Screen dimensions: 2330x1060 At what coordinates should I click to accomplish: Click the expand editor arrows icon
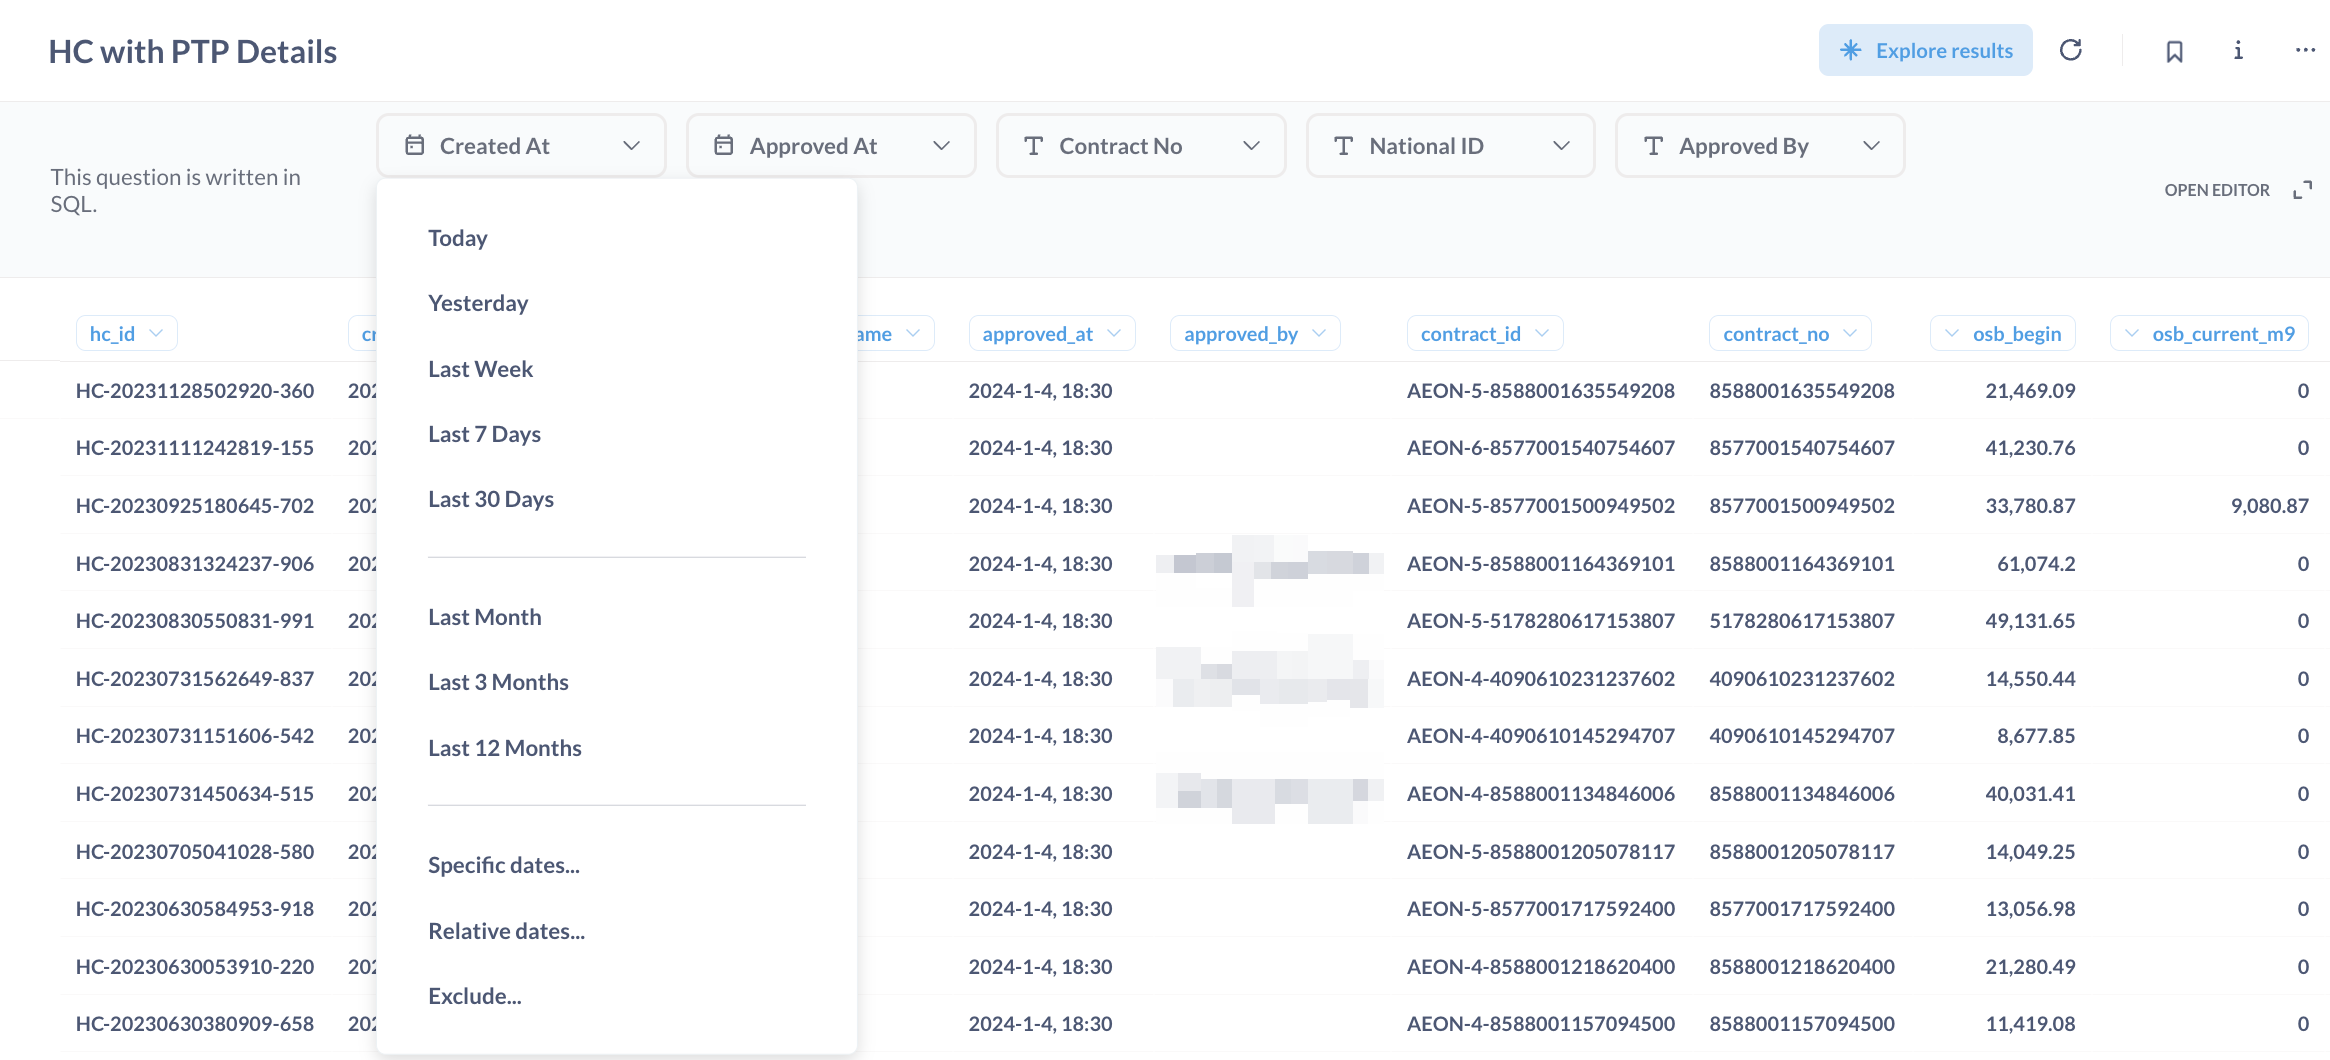coord(2303,190)
